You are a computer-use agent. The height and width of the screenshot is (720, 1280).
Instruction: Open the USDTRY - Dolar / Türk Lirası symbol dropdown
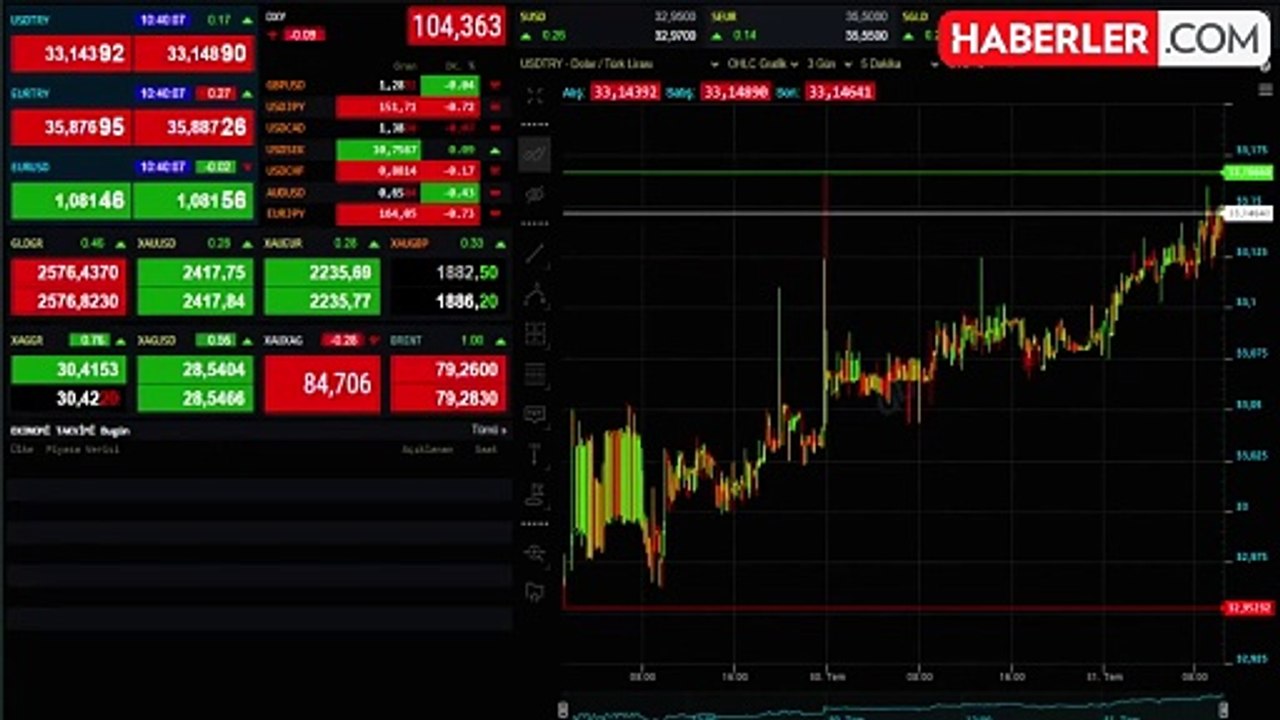click(x=620, y=64)
